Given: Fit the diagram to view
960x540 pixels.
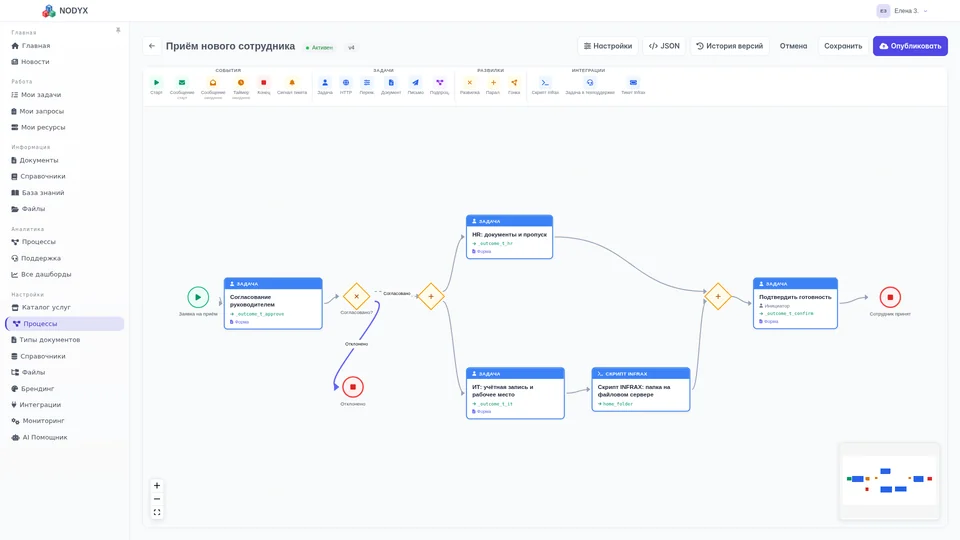Looking at the screenshot, I should [x=157, y=512].
